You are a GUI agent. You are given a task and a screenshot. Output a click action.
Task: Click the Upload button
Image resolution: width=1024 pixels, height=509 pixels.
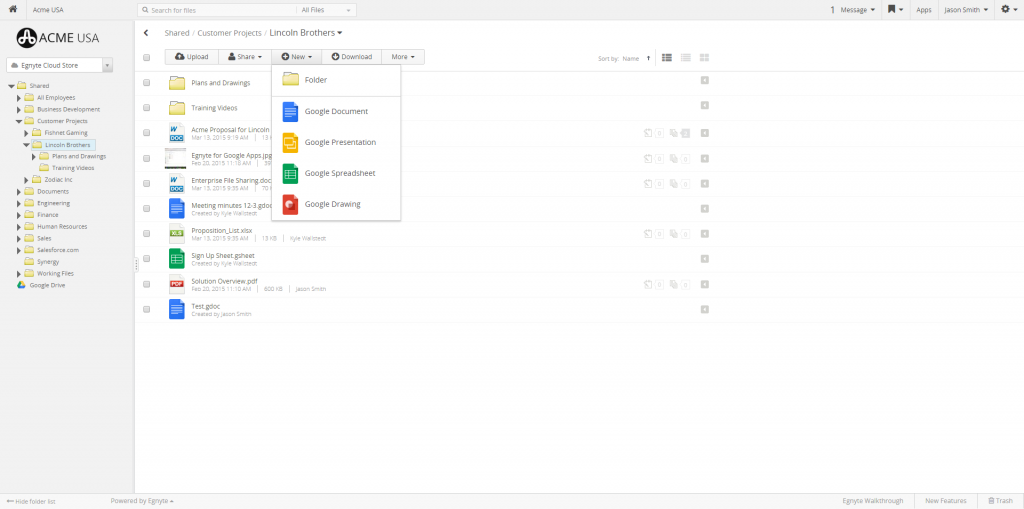pos(191,57)
